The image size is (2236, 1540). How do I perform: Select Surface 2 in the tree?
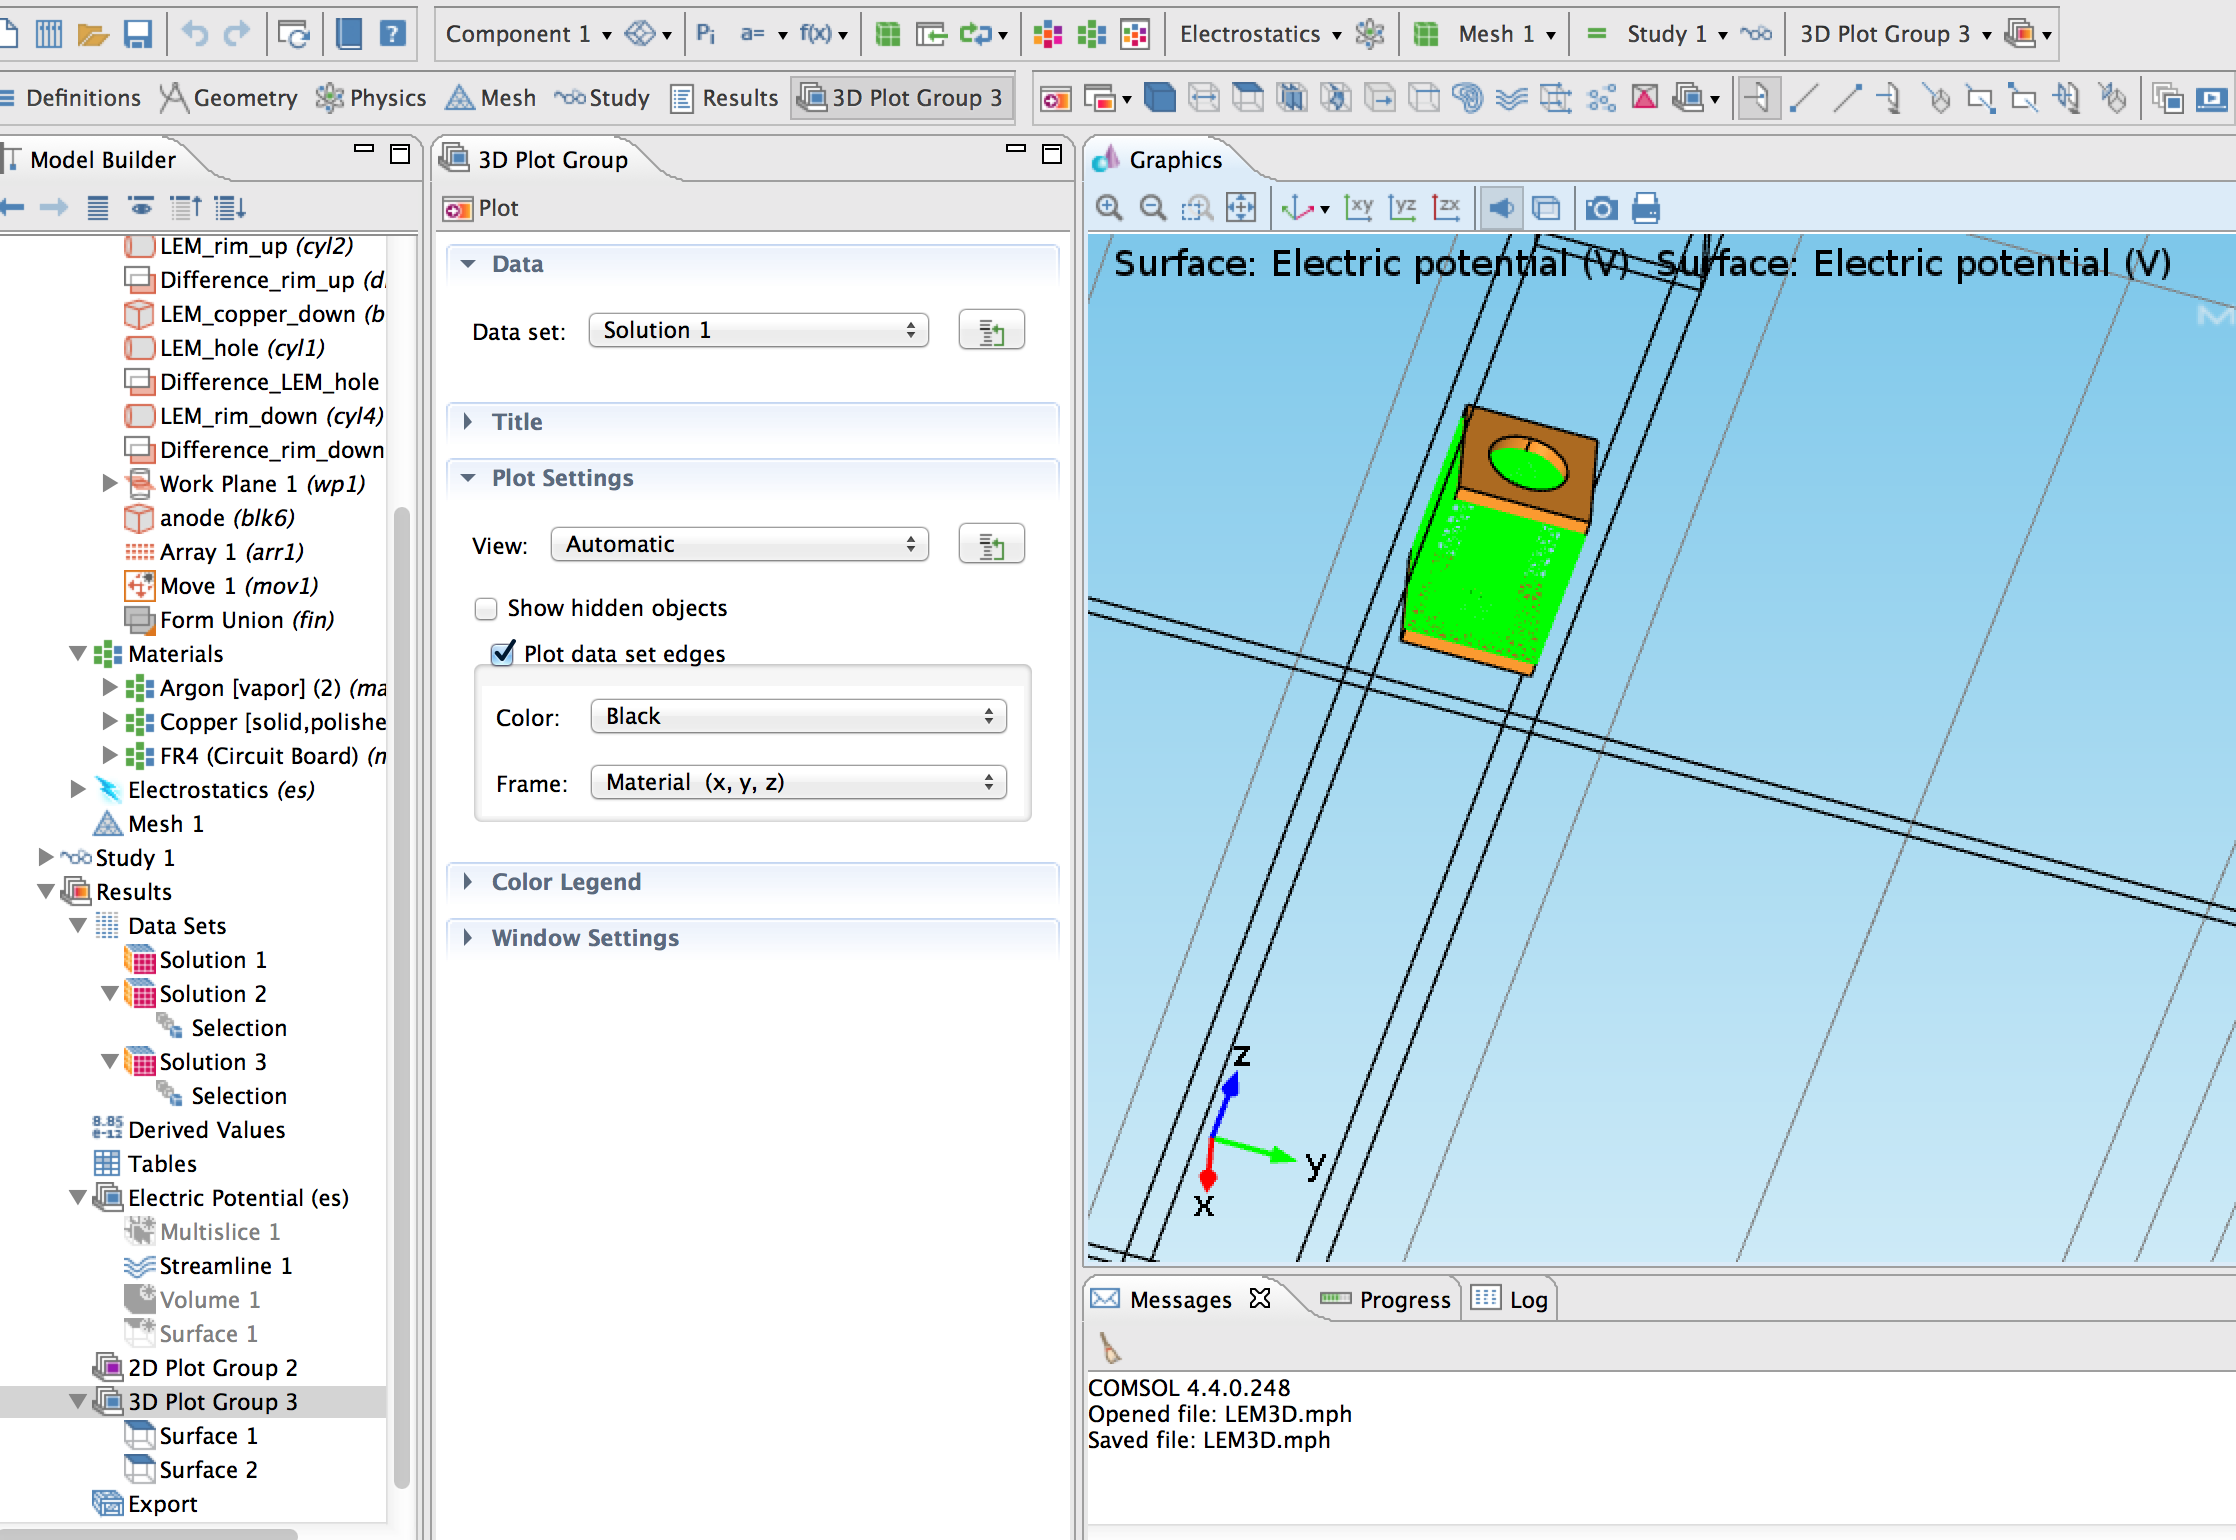click(208, 1470)
